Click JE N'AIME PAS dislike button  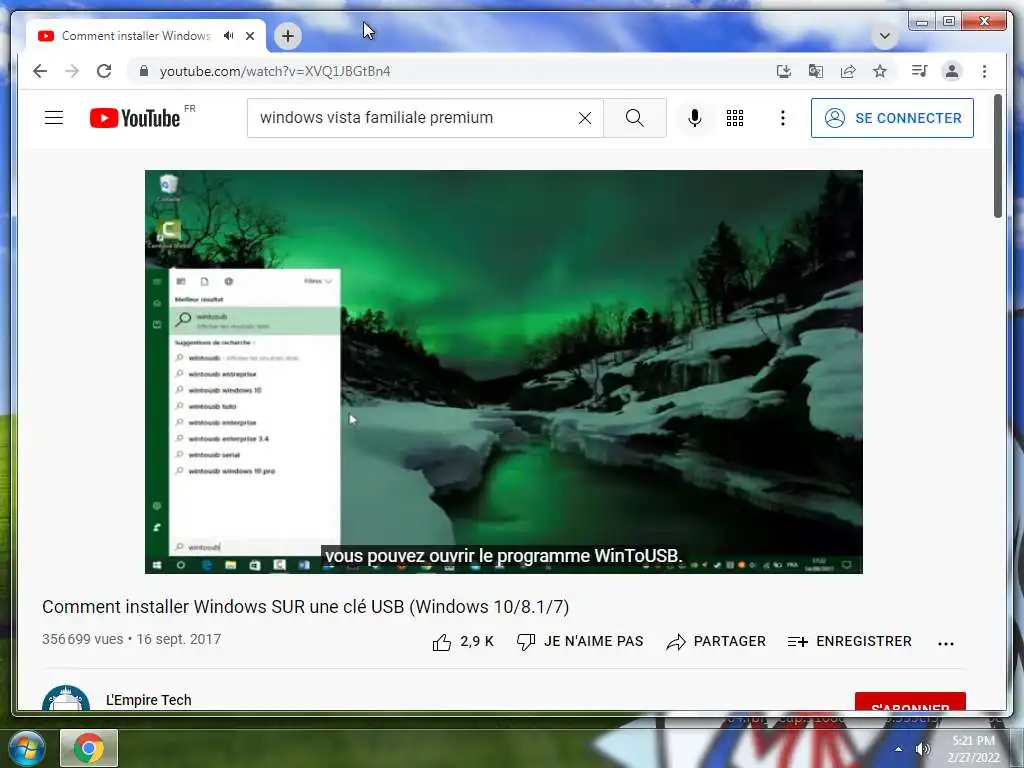point(580,642)
